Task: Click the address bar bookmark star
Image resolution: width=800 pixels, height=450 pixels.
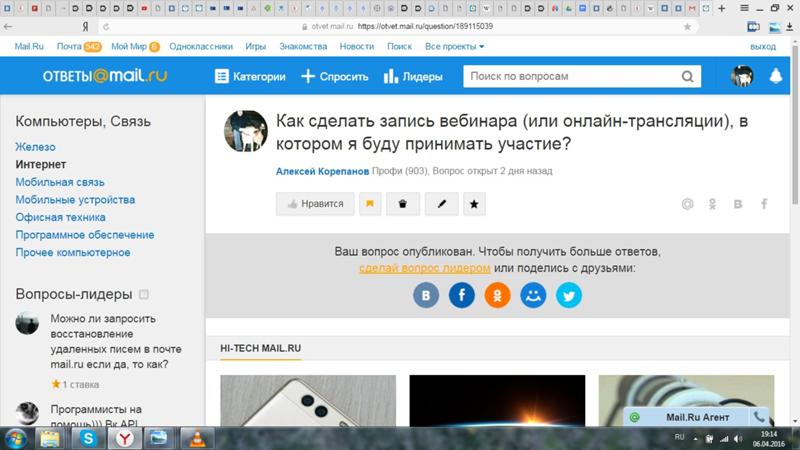Action: [687, 27]
